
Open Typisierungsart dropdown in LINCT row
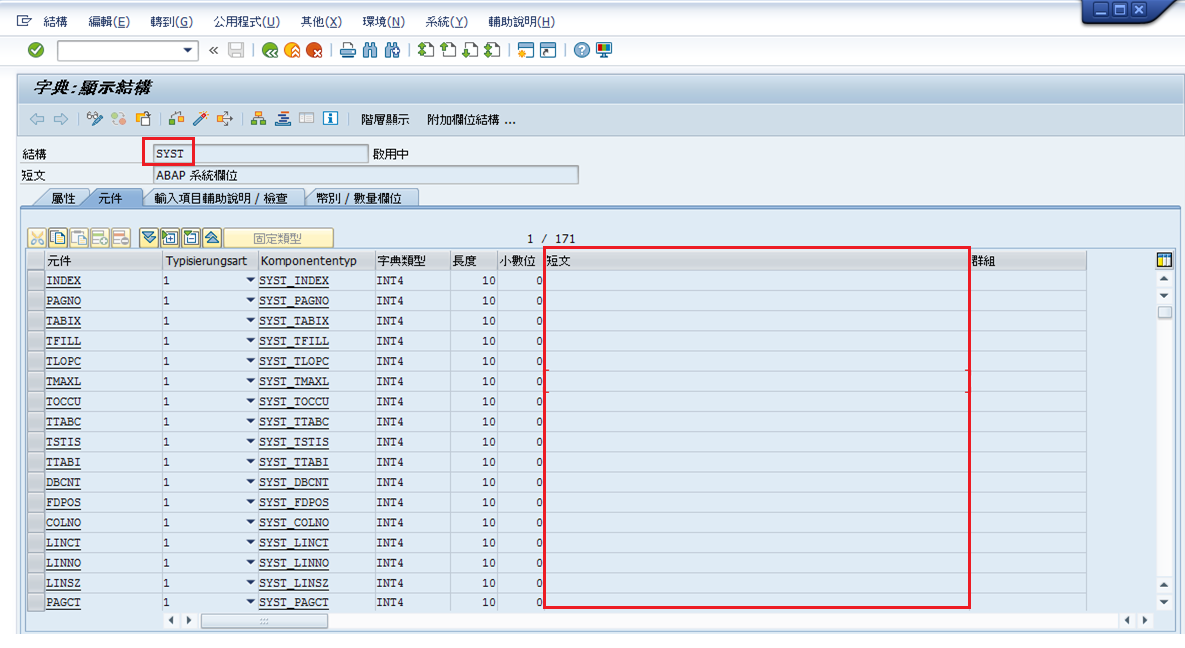[250, 542]
